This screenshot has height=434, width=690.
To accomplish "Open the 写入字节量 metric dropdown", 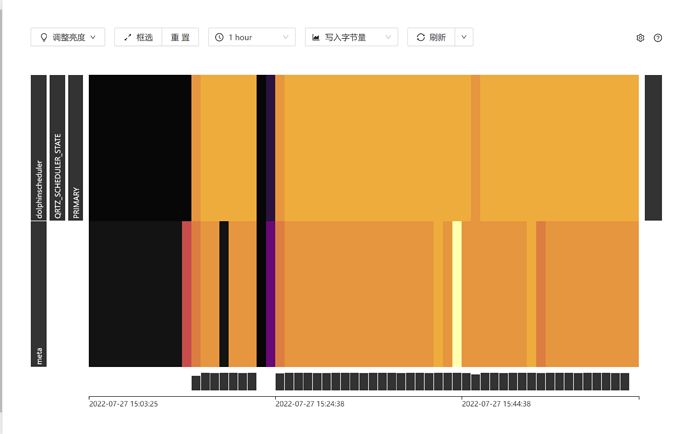I will (351, 37).
